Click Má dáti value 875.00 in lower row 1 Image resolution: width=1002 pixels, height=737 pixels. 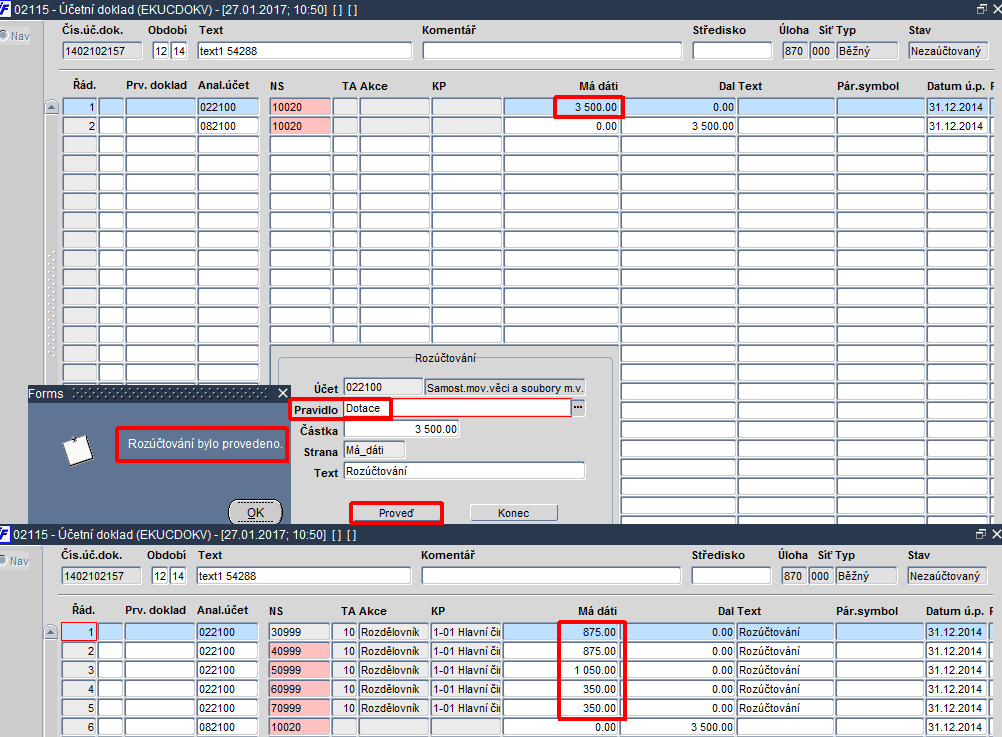click(560, 632)
